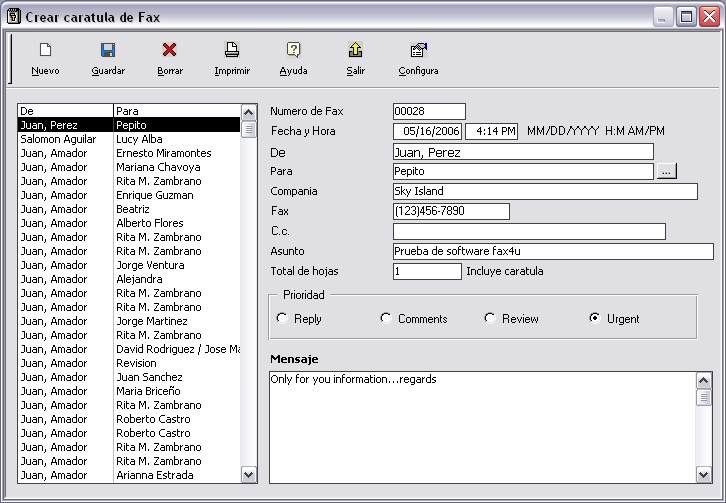Click the Fax number field

click(451, 211)
